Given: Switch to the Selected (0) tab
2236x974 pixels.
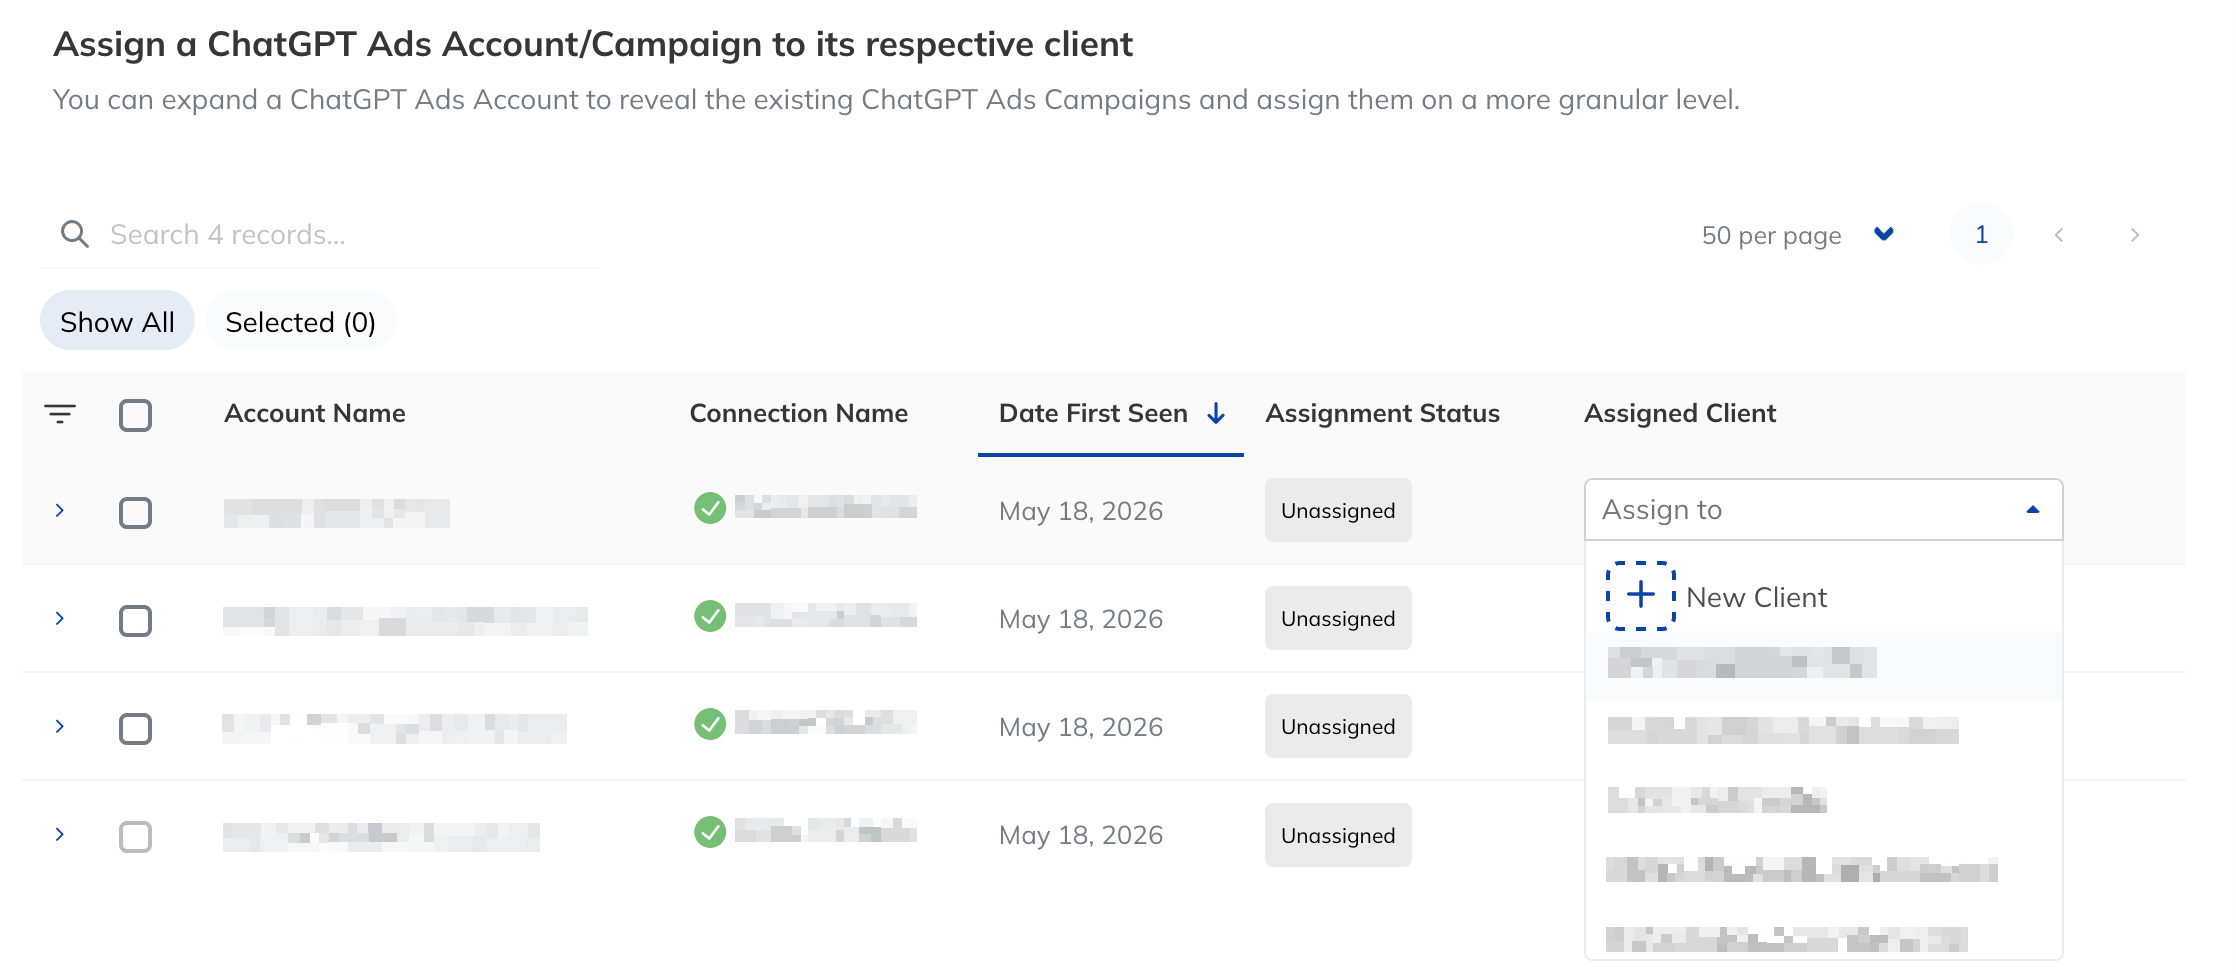Looking at the screenshot, I should tap(300, 321).
